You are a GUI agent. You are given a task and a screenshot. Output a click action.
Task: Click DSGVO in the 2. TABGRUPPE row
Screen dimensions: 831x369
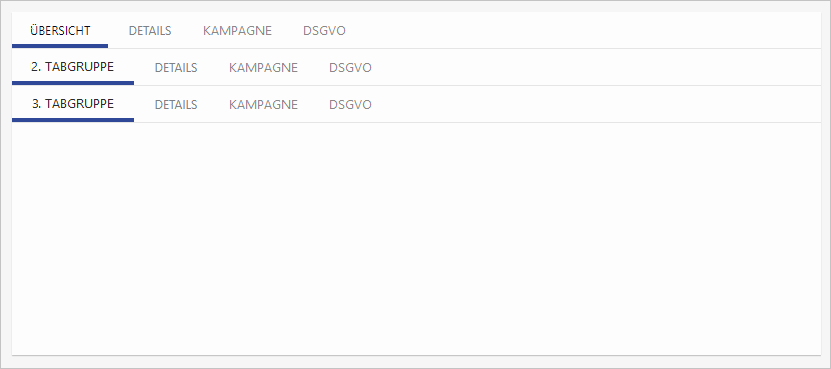click(x=350, y=68)
